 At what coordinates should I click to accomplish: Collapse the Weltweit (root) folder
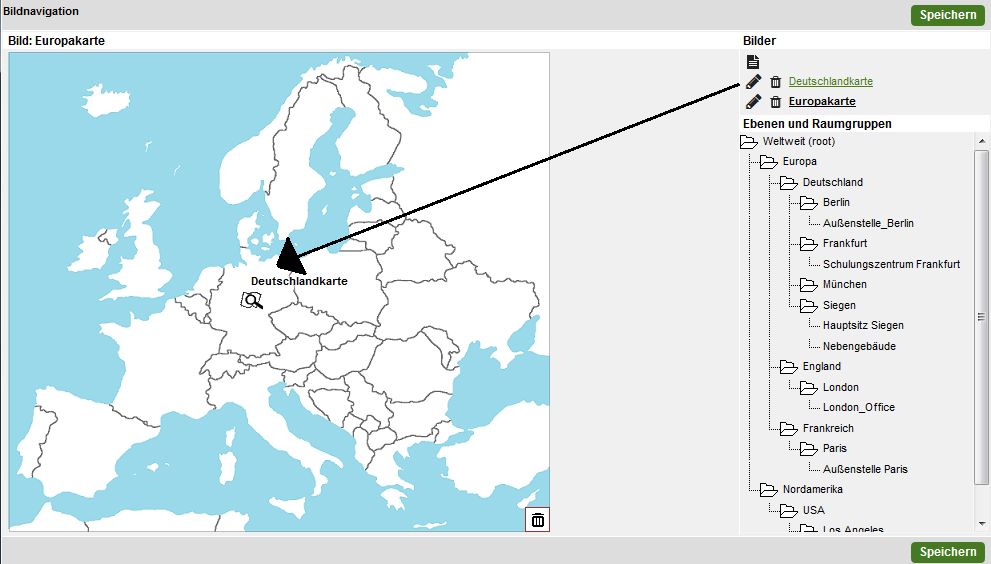pyautogui.click(x=749, y=142)
